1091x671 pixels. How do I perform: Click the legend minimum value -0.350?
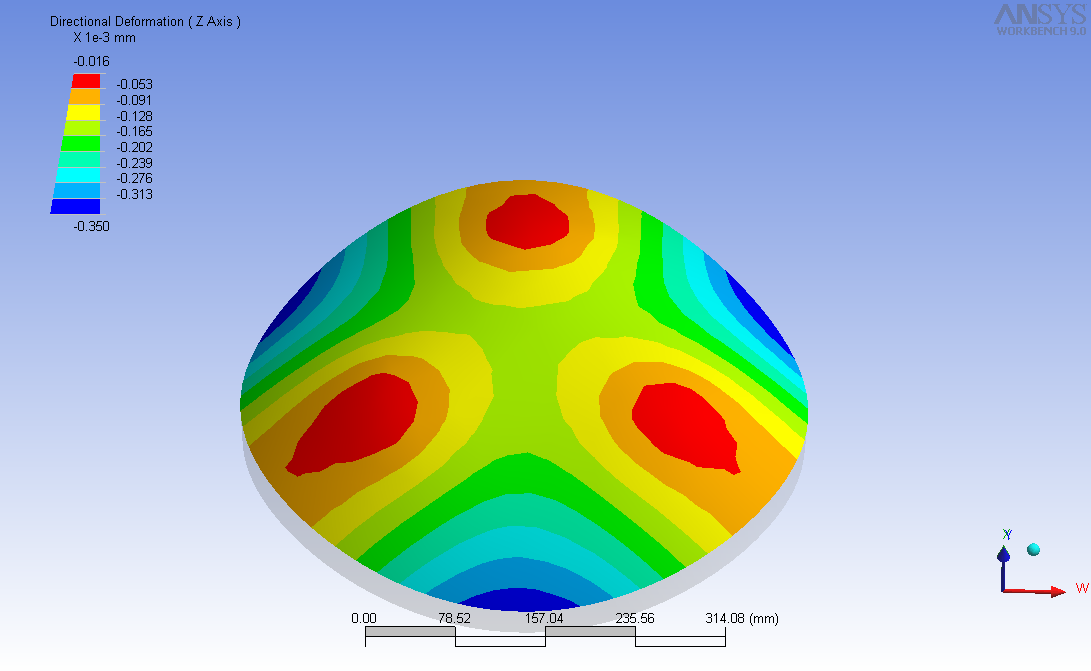(x=92, y=226)
